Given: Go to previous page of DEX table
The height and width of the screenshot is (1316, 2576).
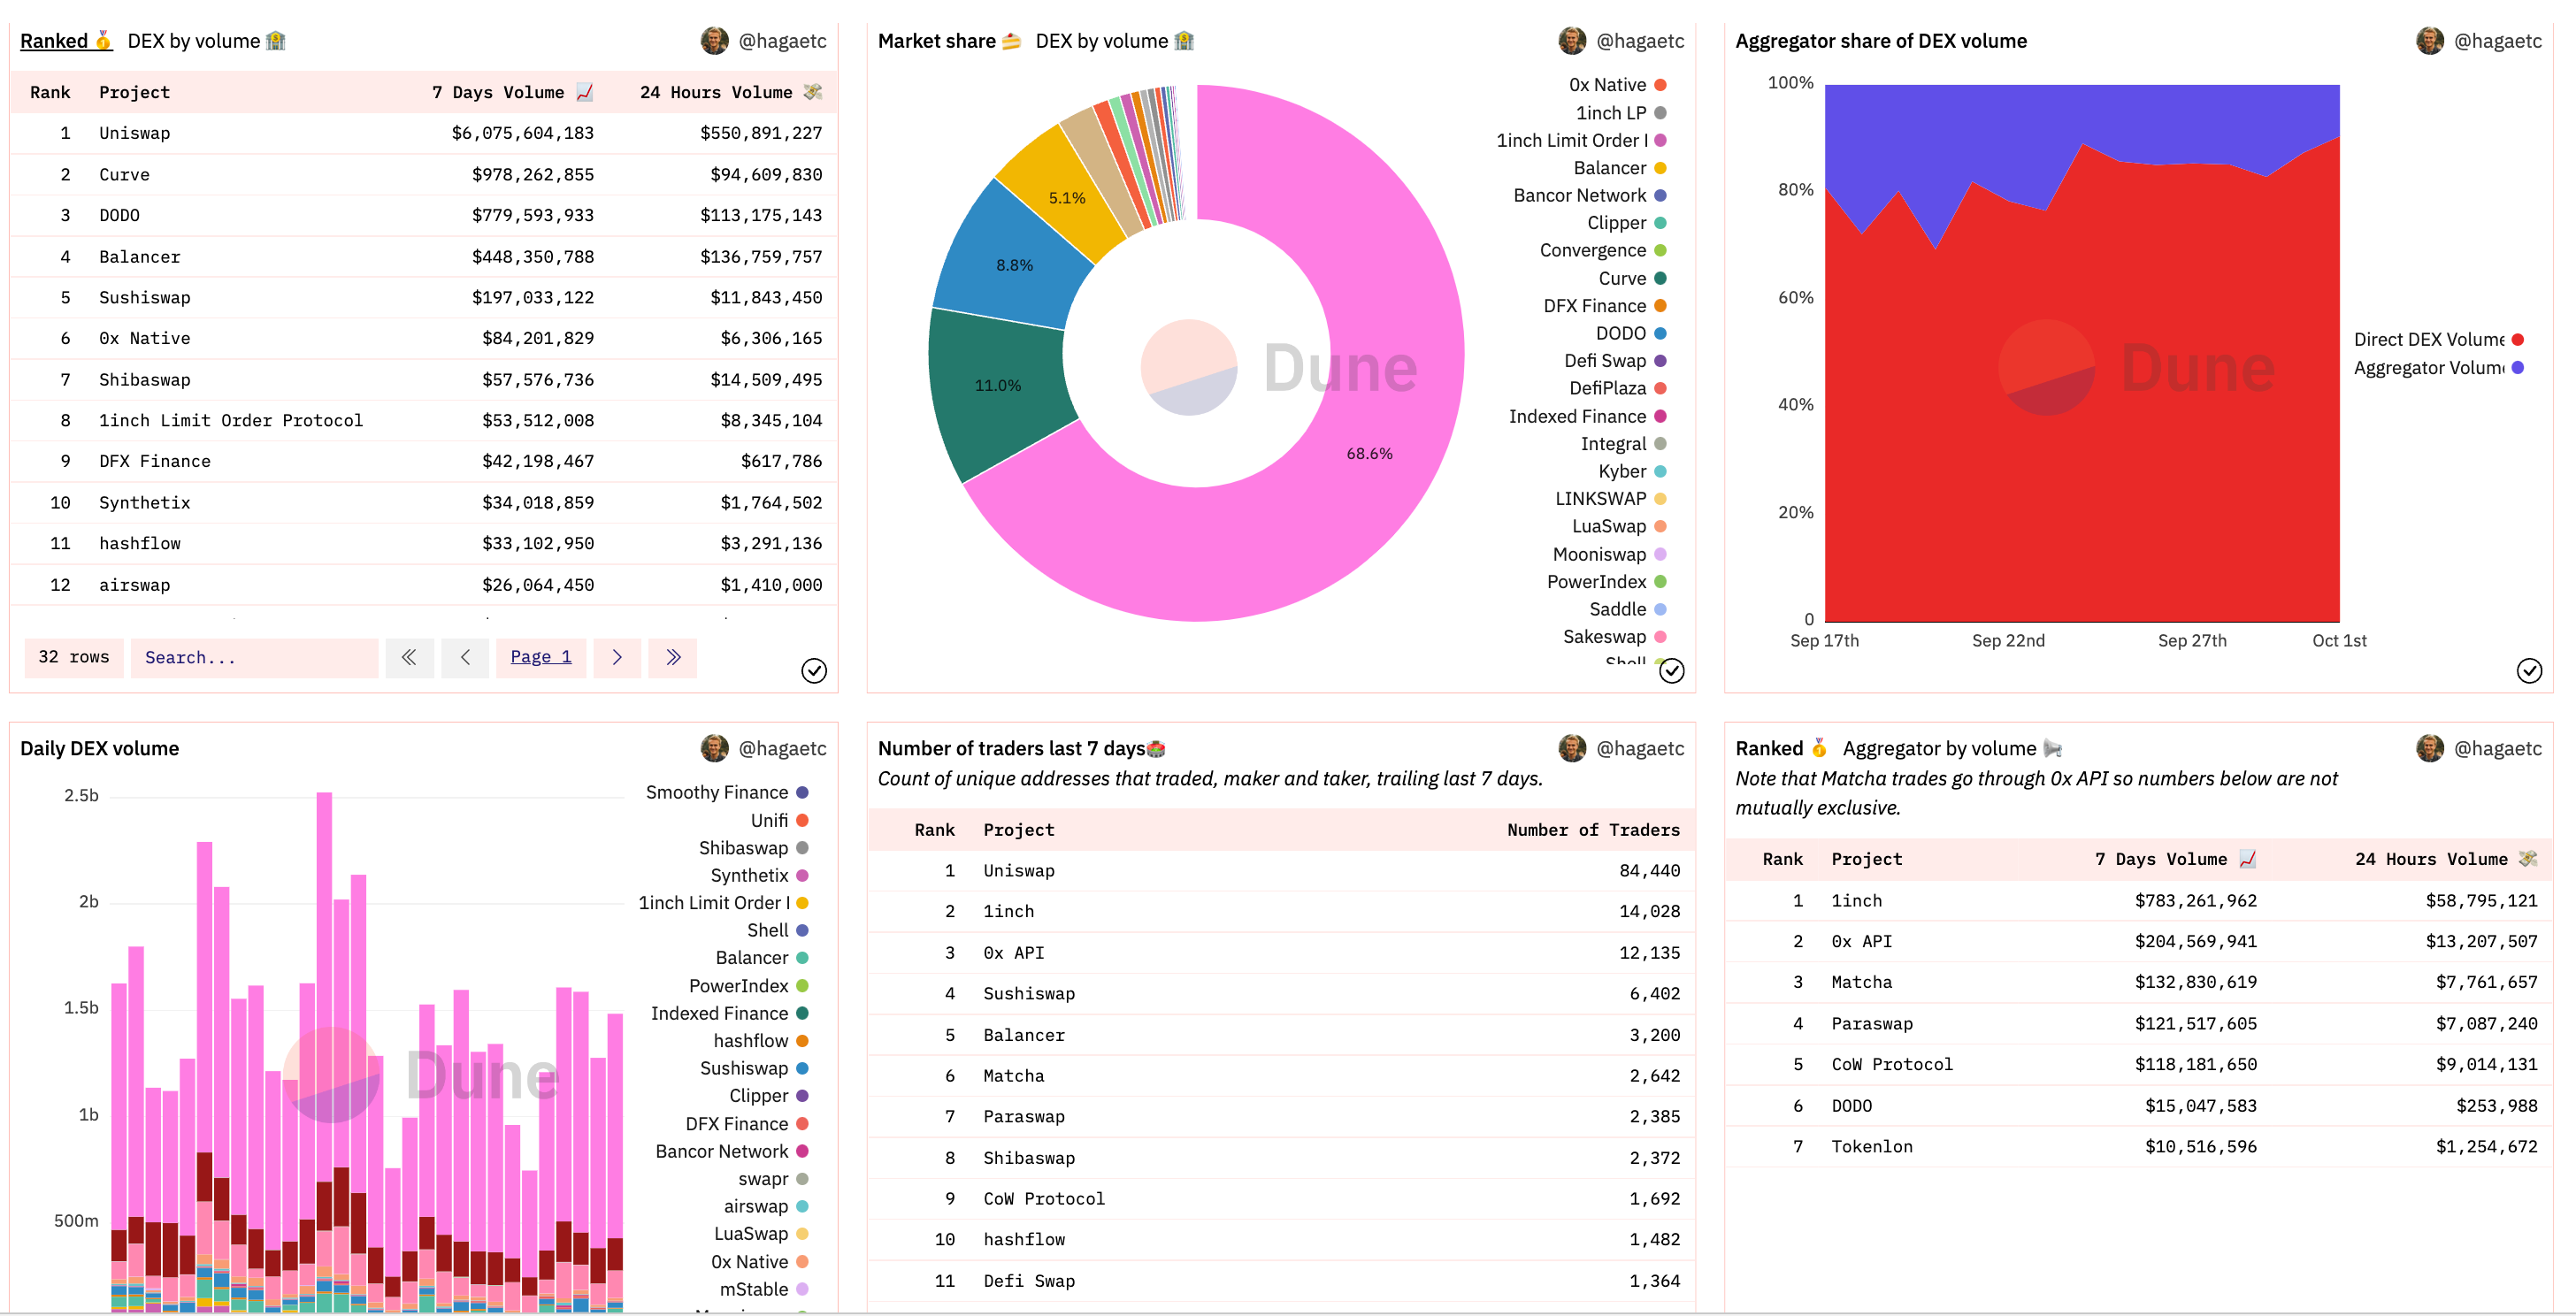Looking at the screenshot, I should click(465, 657).
